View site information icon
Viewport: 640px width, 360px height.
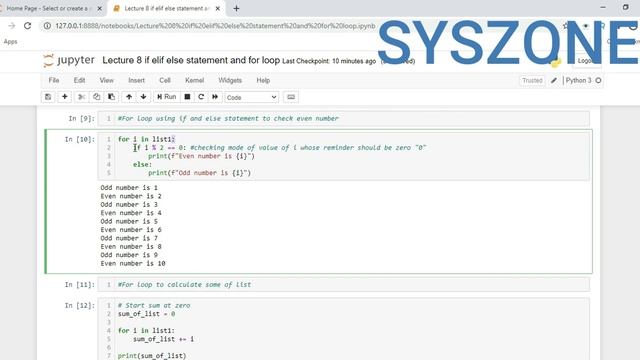point(47,26)
